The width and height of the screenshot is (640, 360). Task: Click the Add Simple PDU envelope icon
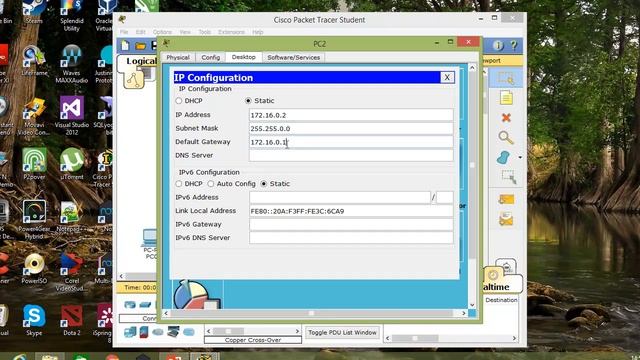(506, 199)
